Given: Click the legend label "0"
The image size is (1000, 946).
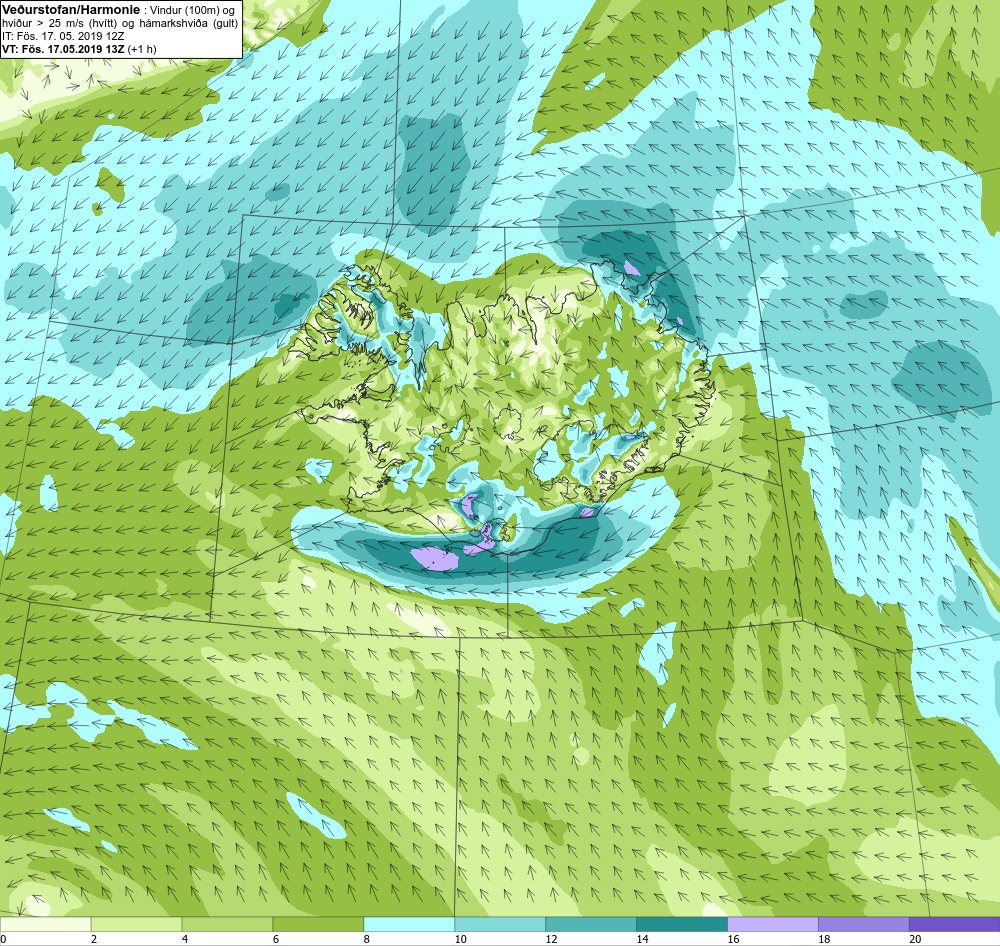Looking at the screenshot, I should click(3, 939).
